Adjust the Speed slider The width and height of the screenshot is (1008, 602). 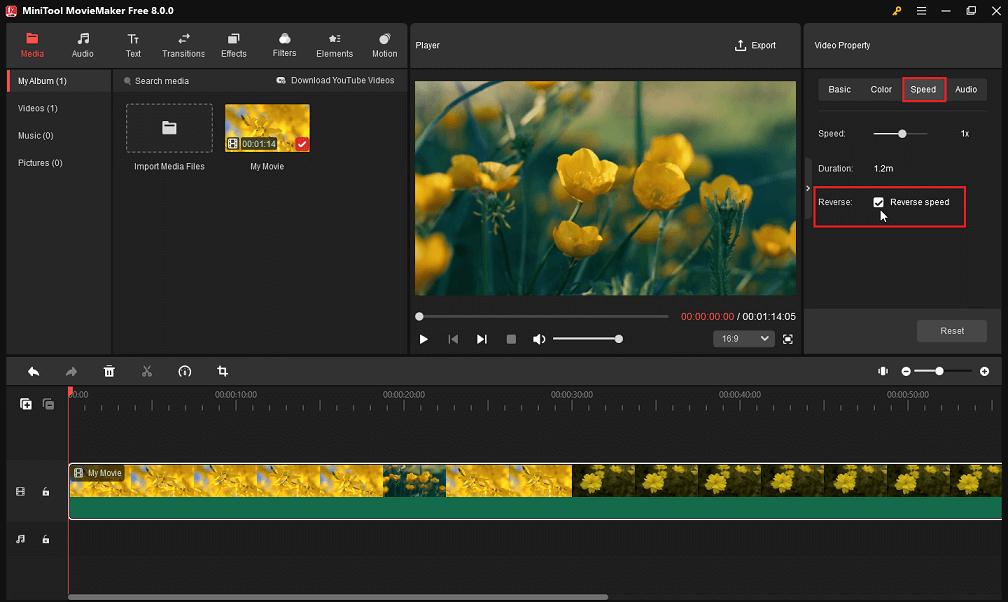click(x=901, y=134)
